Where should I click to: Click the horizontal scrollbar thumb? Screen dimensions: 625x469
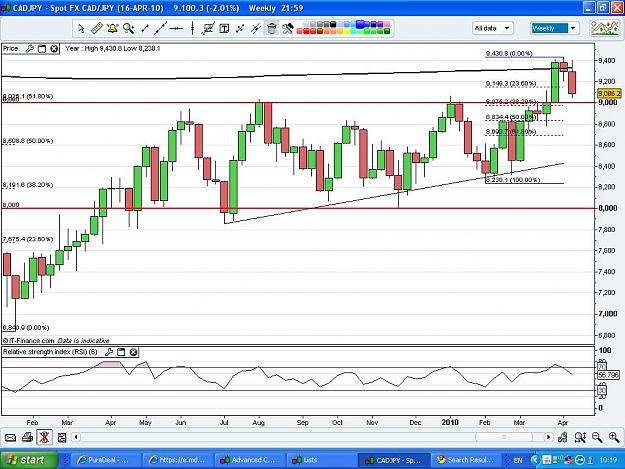(503, 437)
